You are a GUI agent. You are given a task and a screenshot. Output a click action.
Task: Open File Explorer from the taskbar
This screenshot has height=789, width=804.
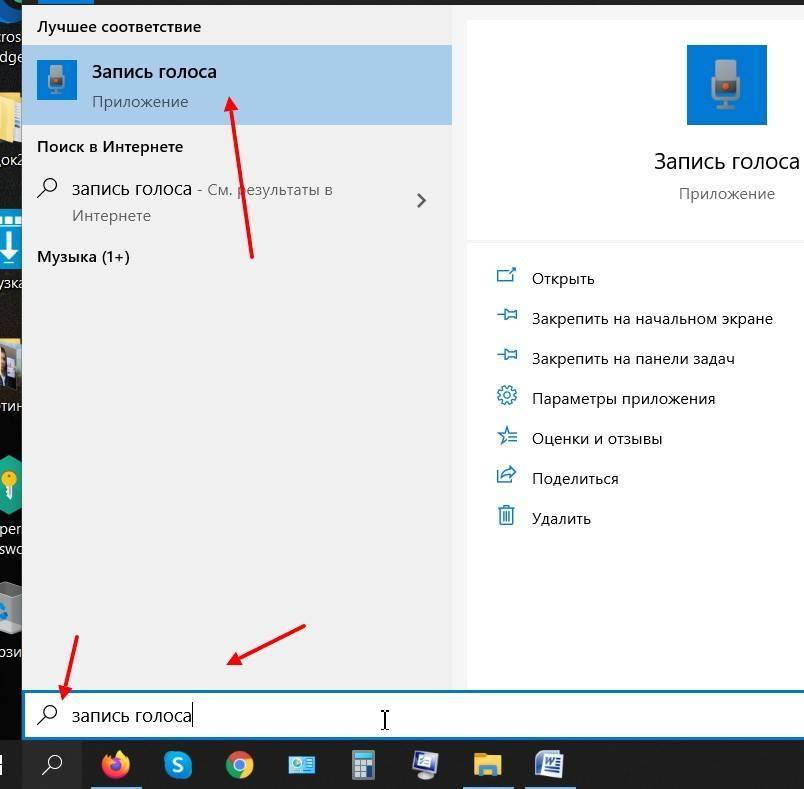tap(487, 765)
